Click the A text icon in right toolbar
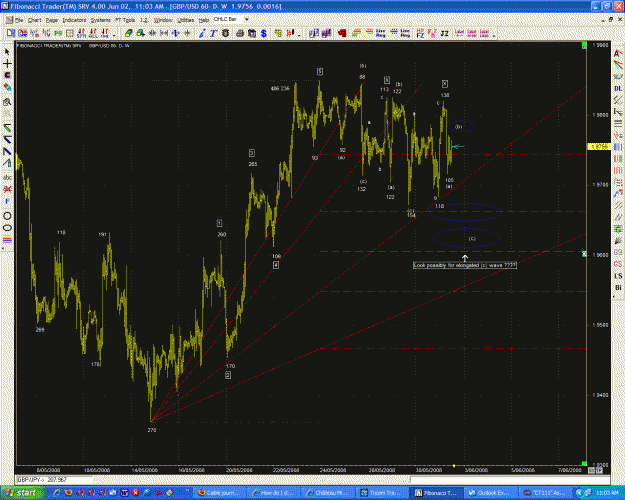 (x=618, y=53)
